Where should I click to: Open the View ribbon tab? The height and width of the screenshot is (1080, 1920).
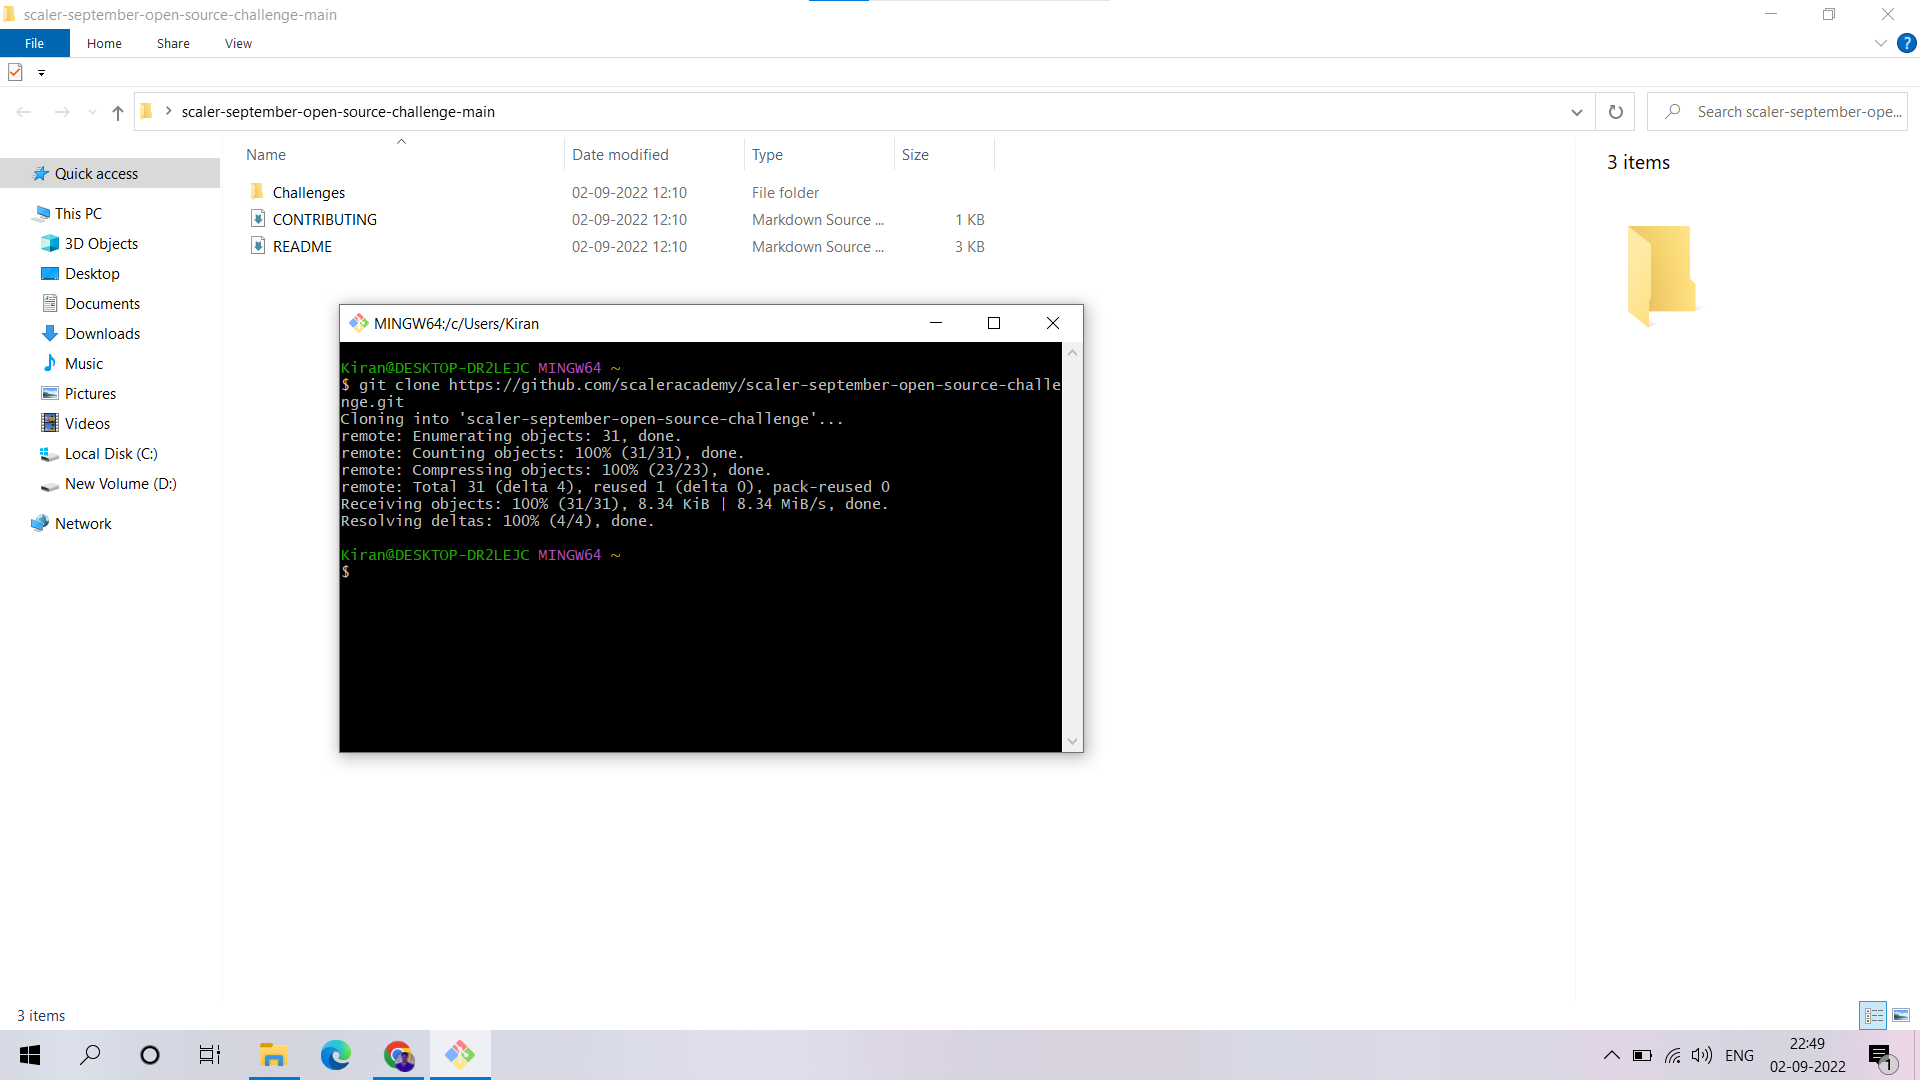238,43
